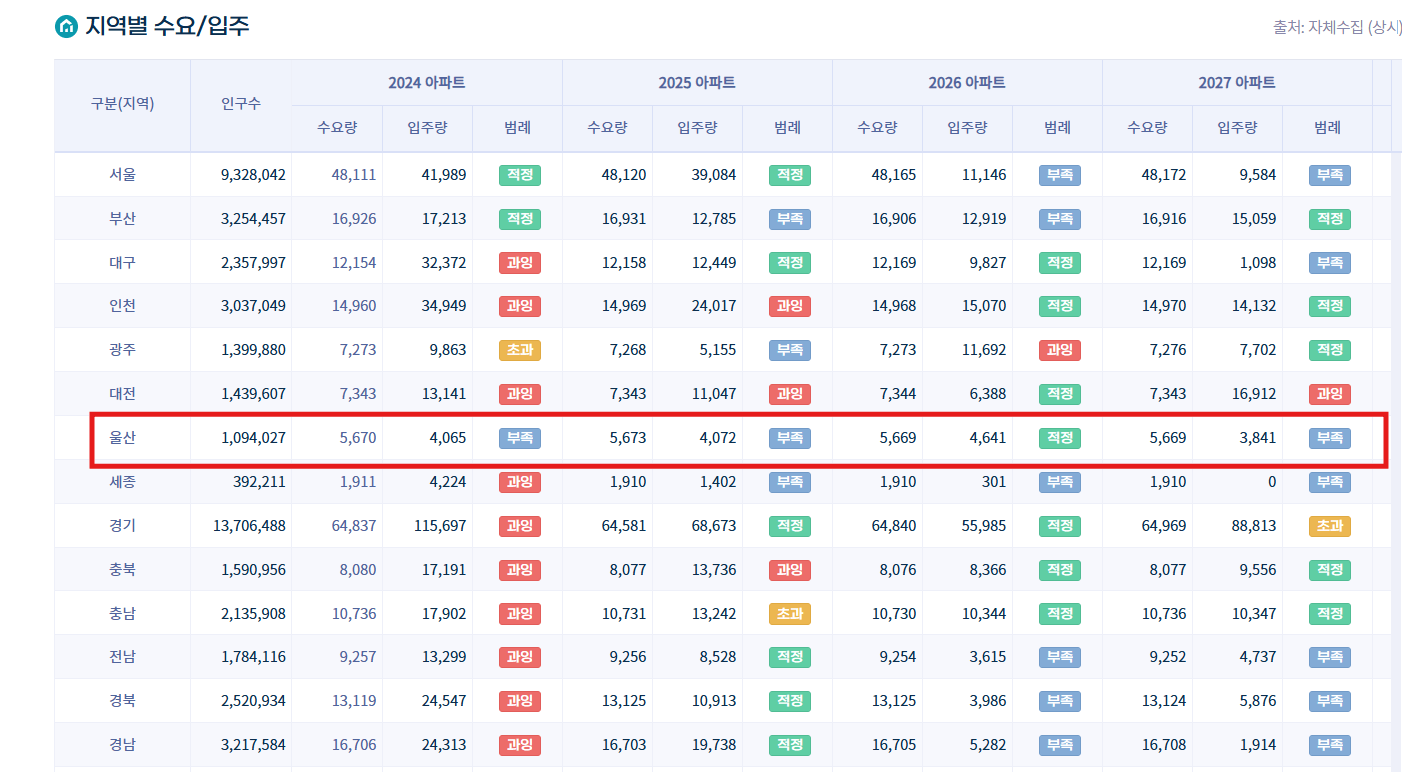
Task: Click the 2024 아파트 group header
Action: click(427, 82)
